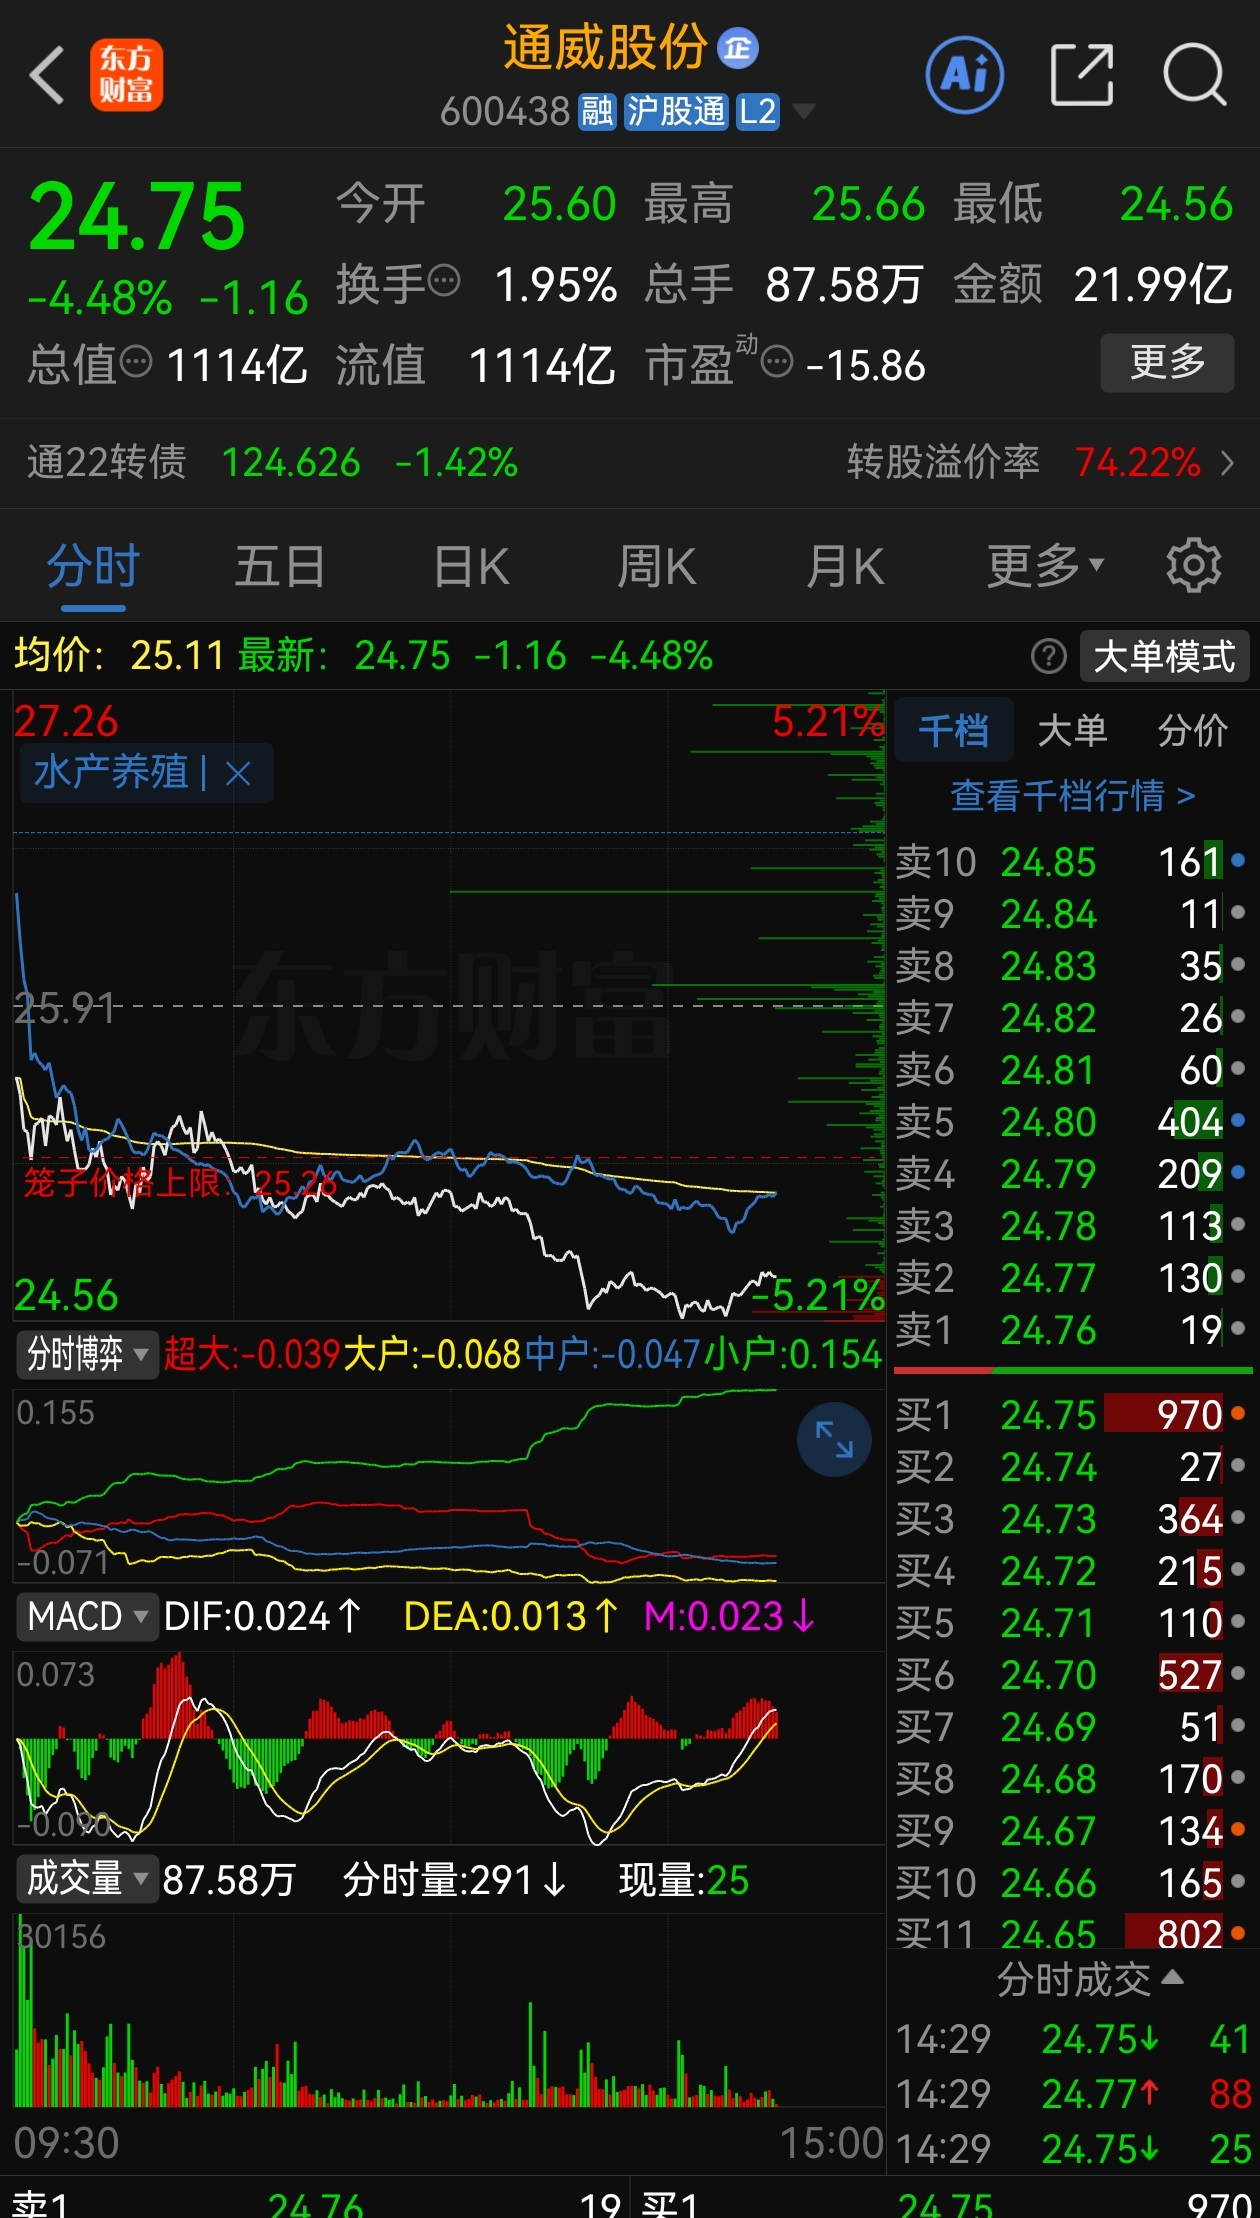
Task: Tap the 买6 24.70 order row
Action: [1072, 1675]
